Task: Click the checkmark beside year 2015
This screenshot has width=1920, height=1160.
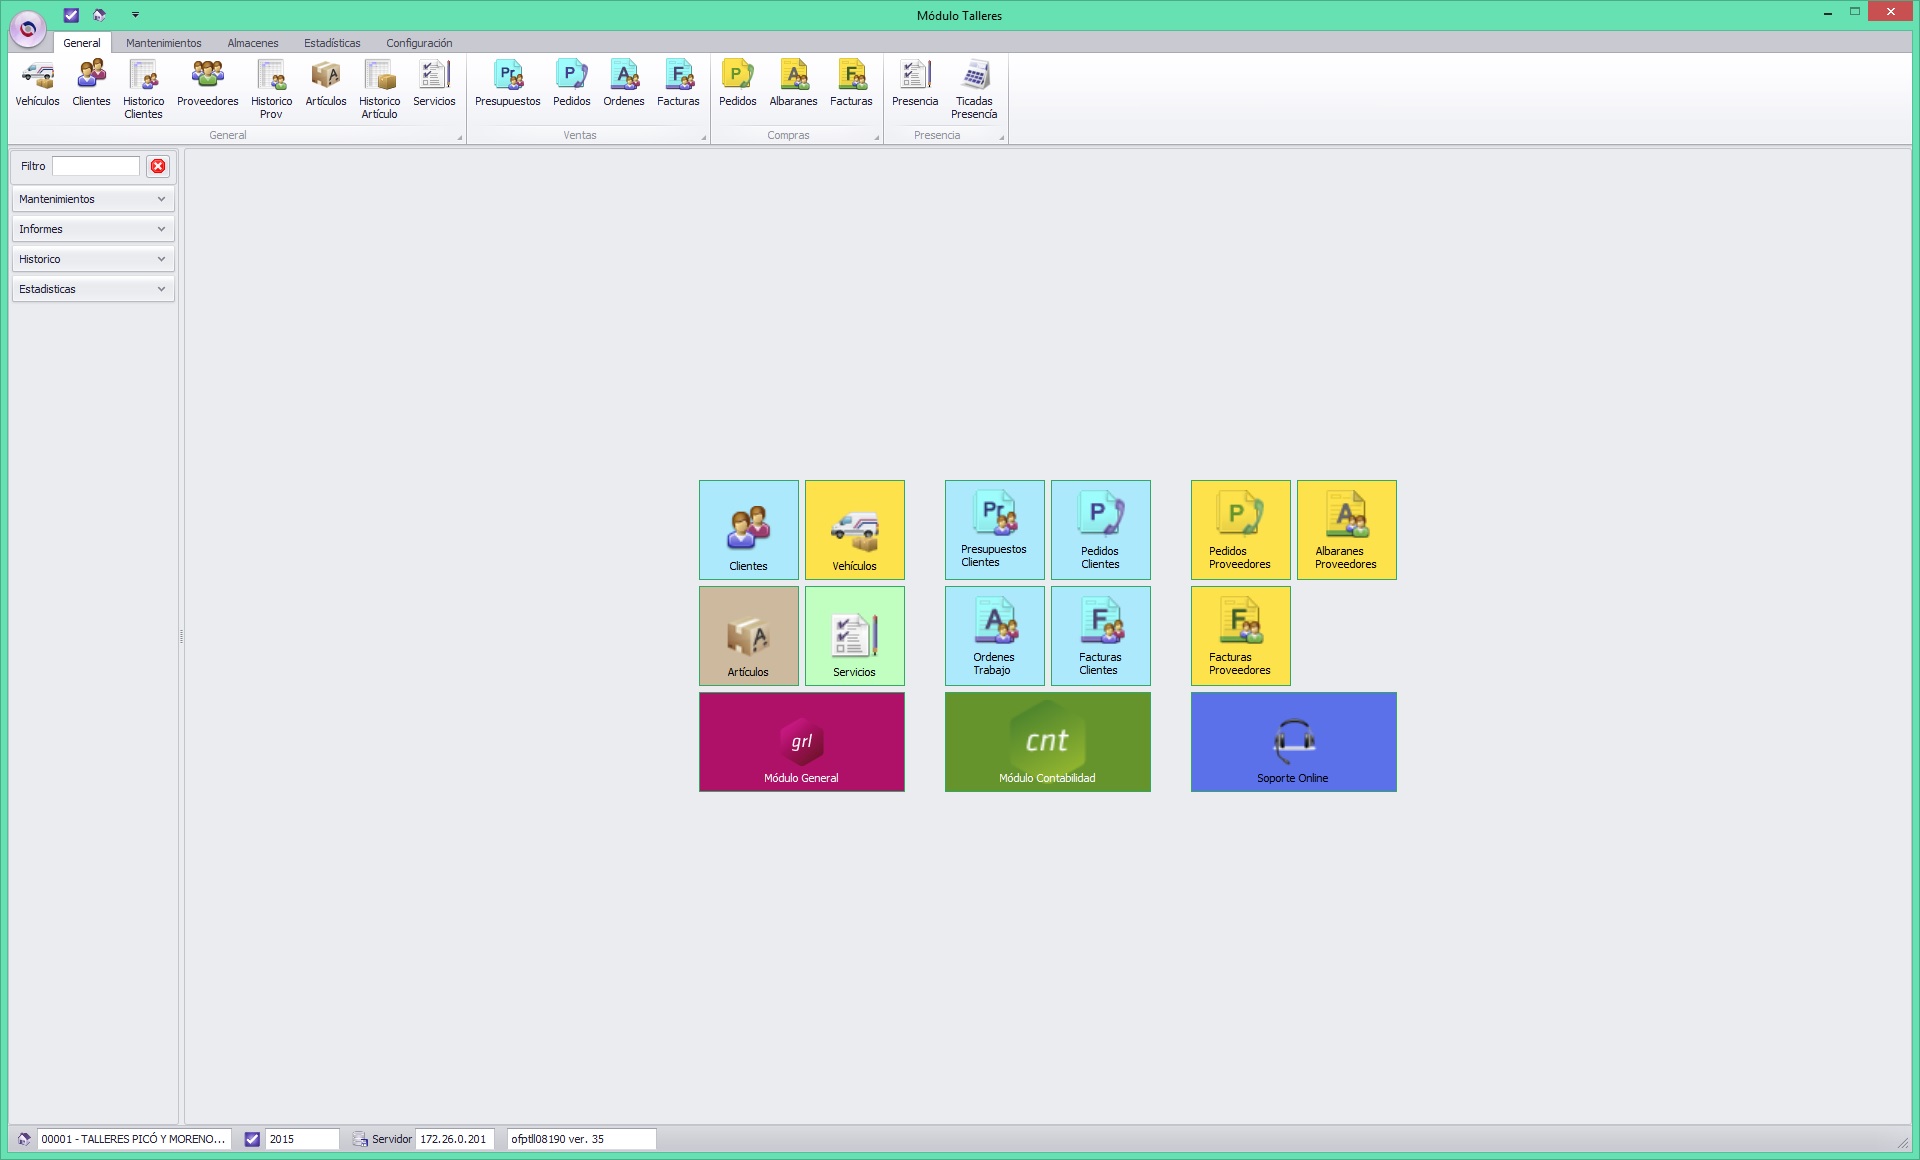Action: 252,1139
